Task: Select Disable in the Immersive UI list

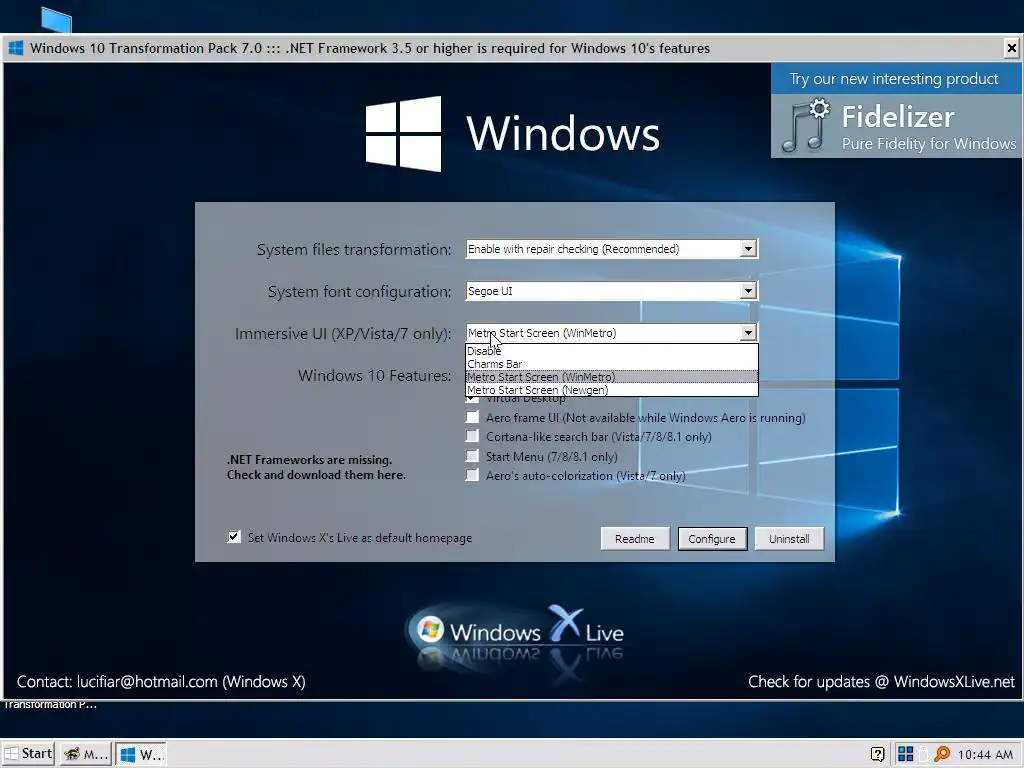Action: coord(612,351)
